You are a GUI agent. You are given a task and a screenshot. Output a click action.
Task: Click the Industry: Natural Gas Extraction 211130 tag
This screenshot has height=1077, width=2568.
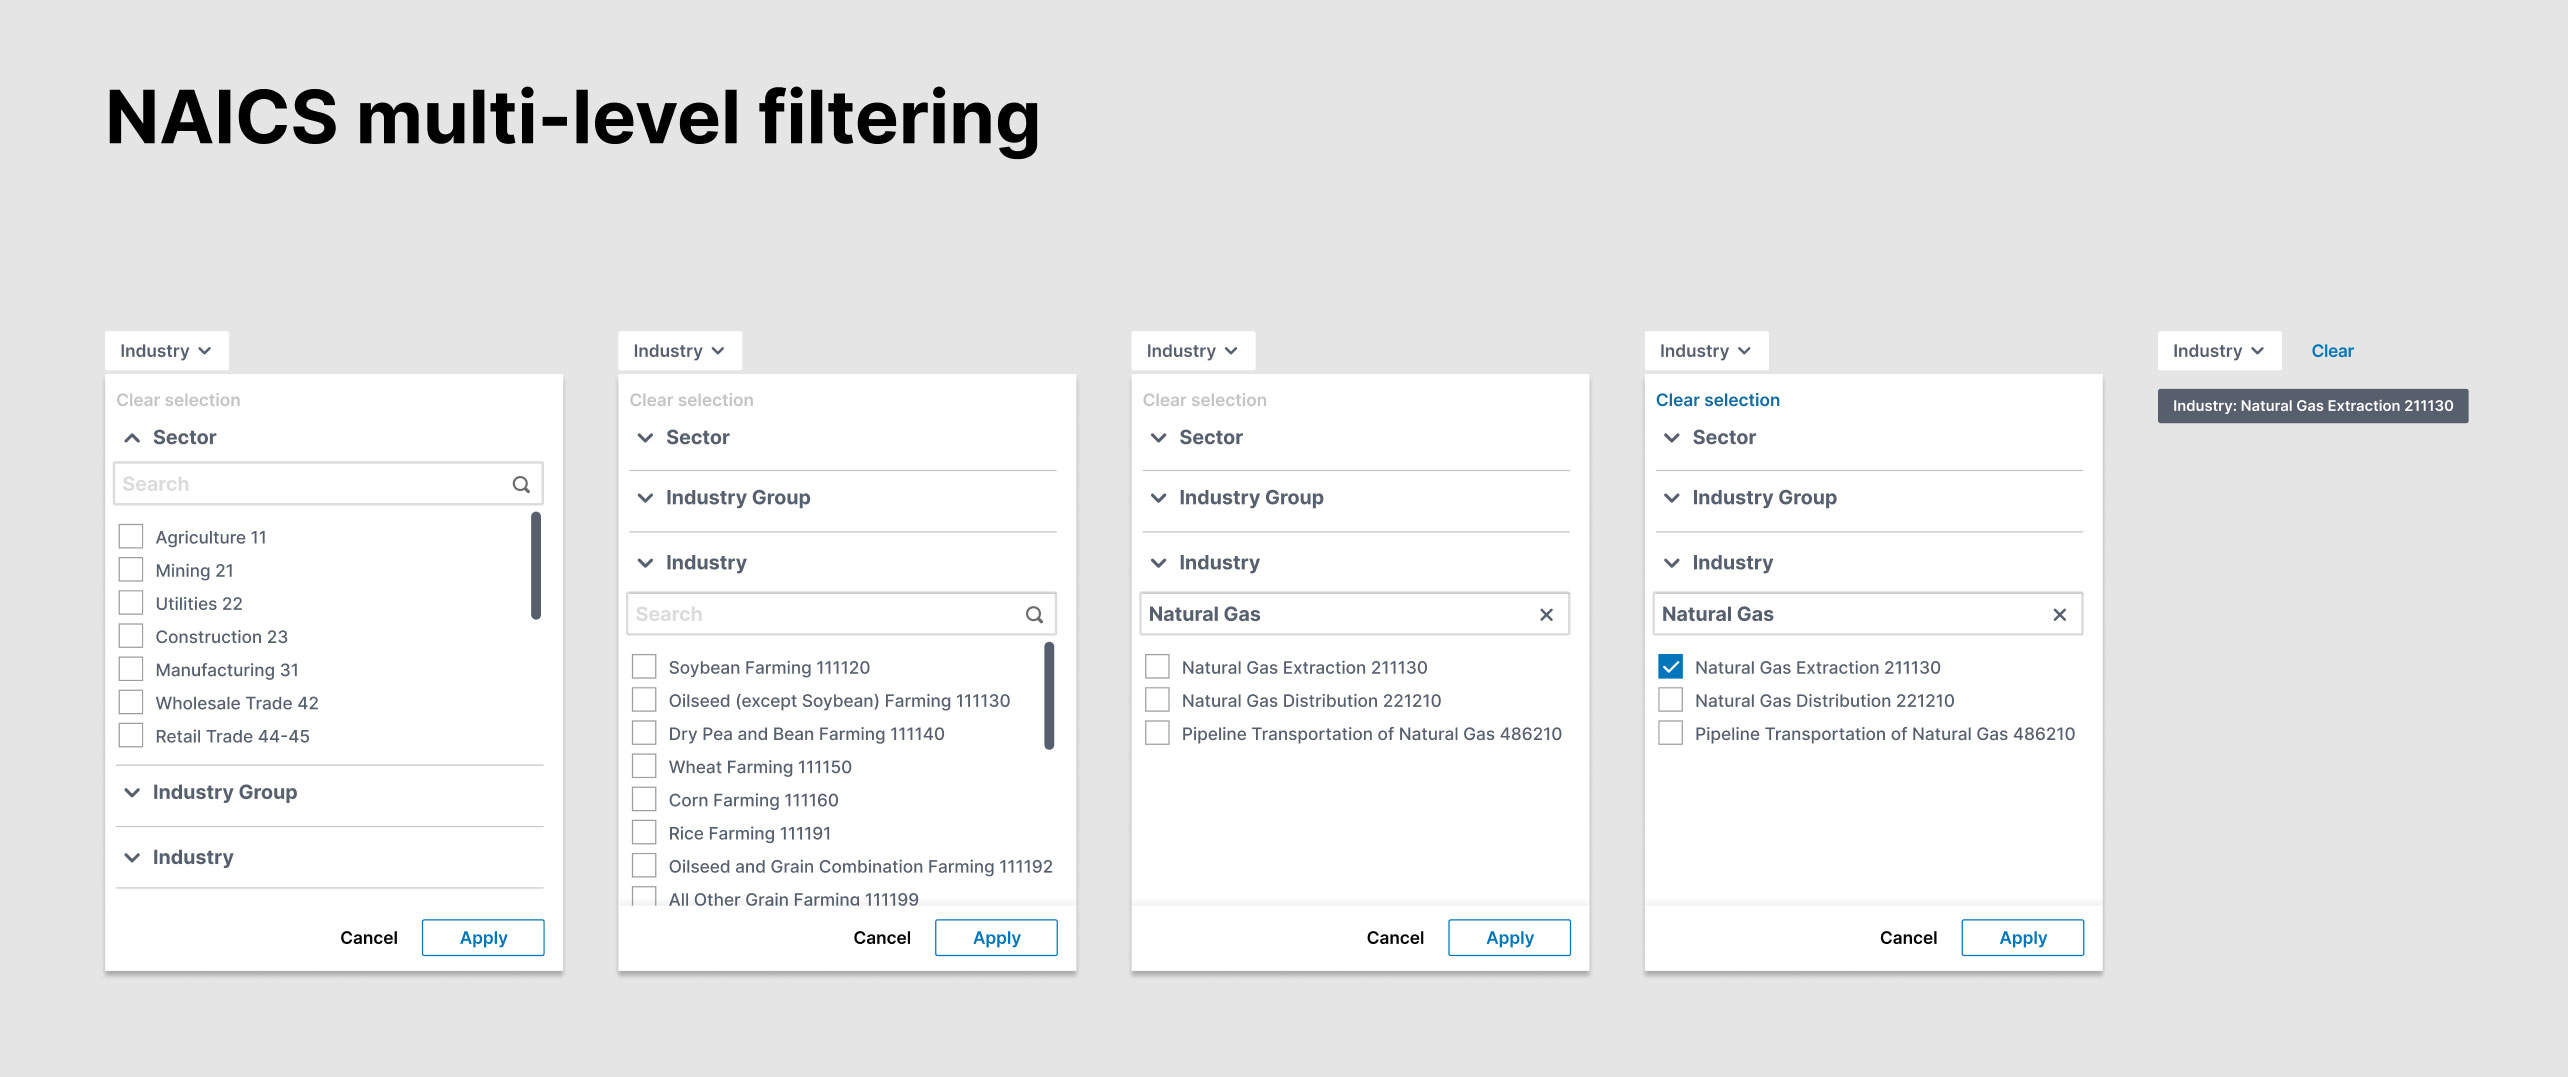(2312, 406)
